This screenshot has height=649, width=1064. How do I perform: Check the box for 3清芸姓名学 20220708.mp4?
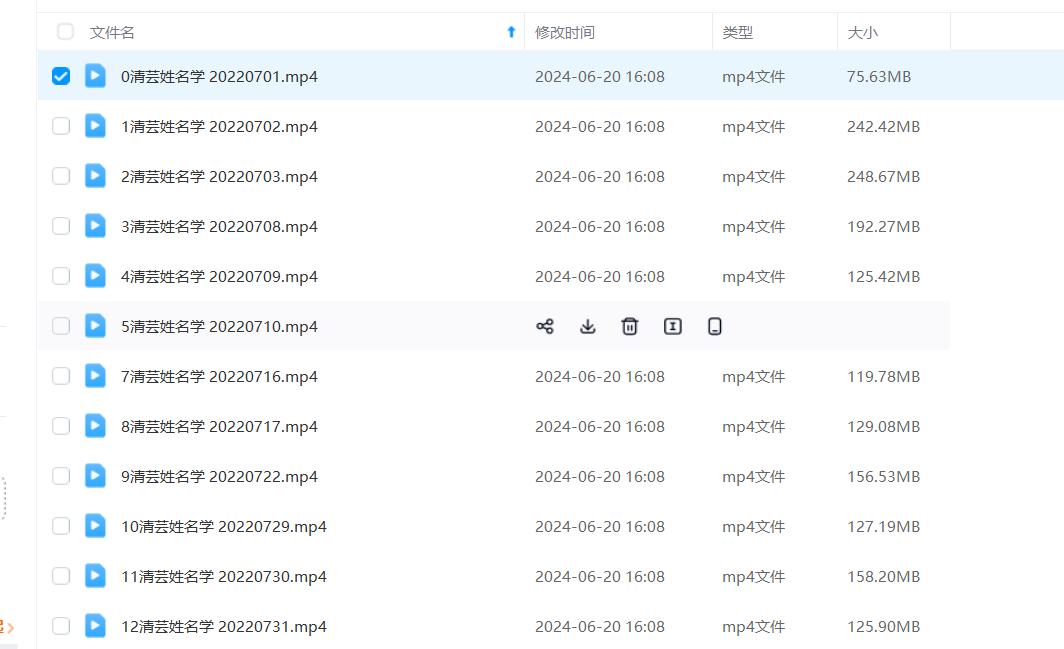61,226
